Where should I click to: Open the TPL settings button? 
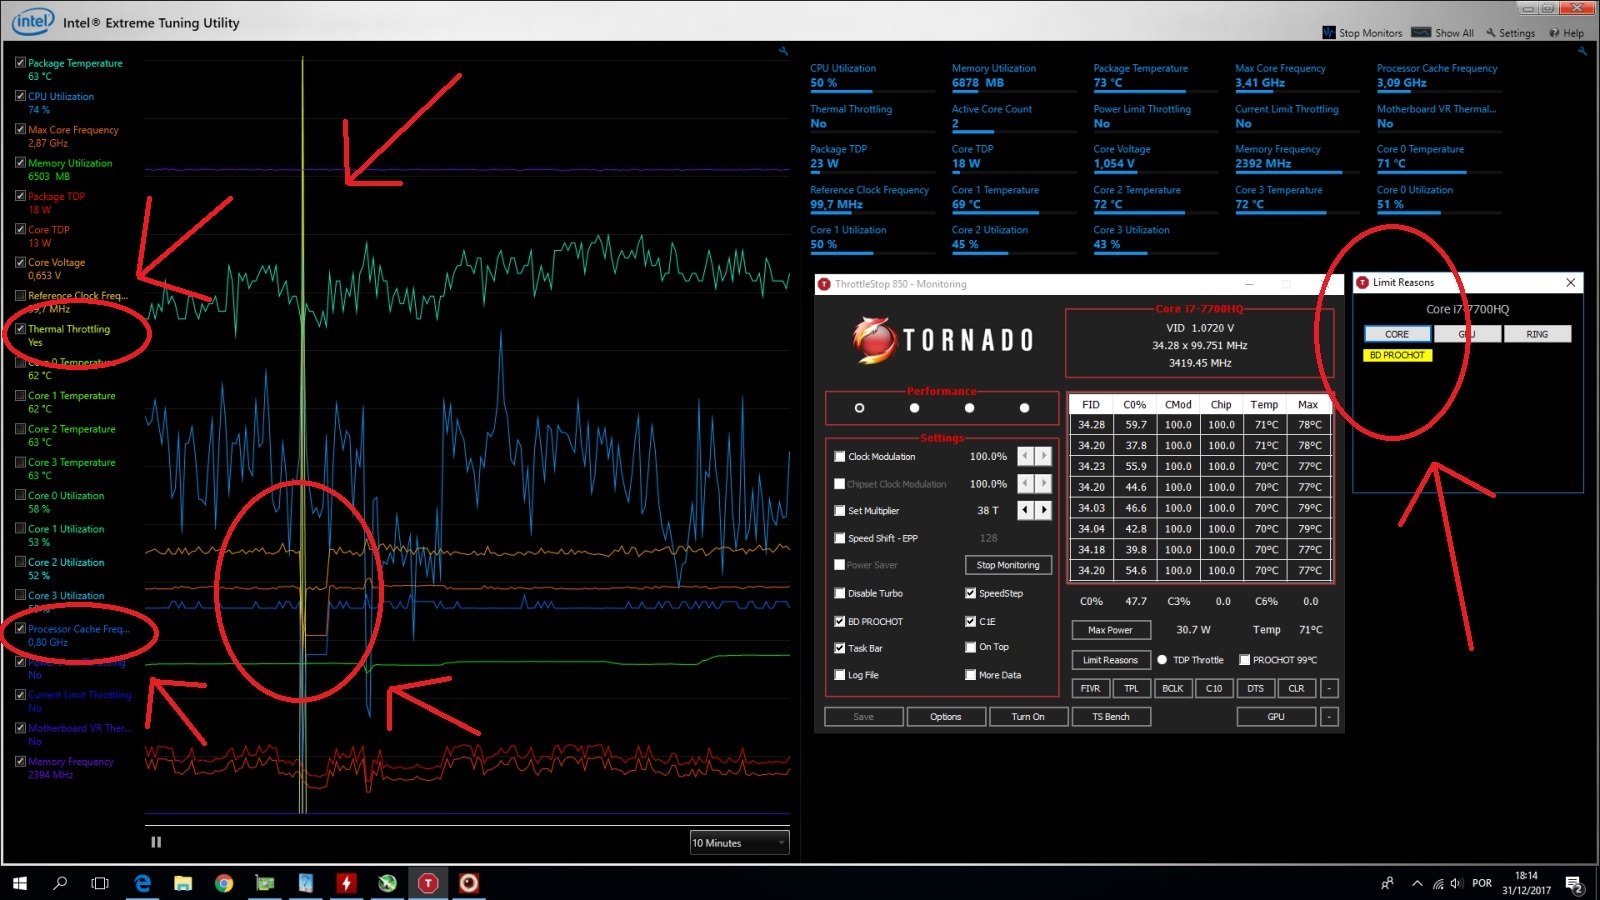click(x=1132, y=688)
